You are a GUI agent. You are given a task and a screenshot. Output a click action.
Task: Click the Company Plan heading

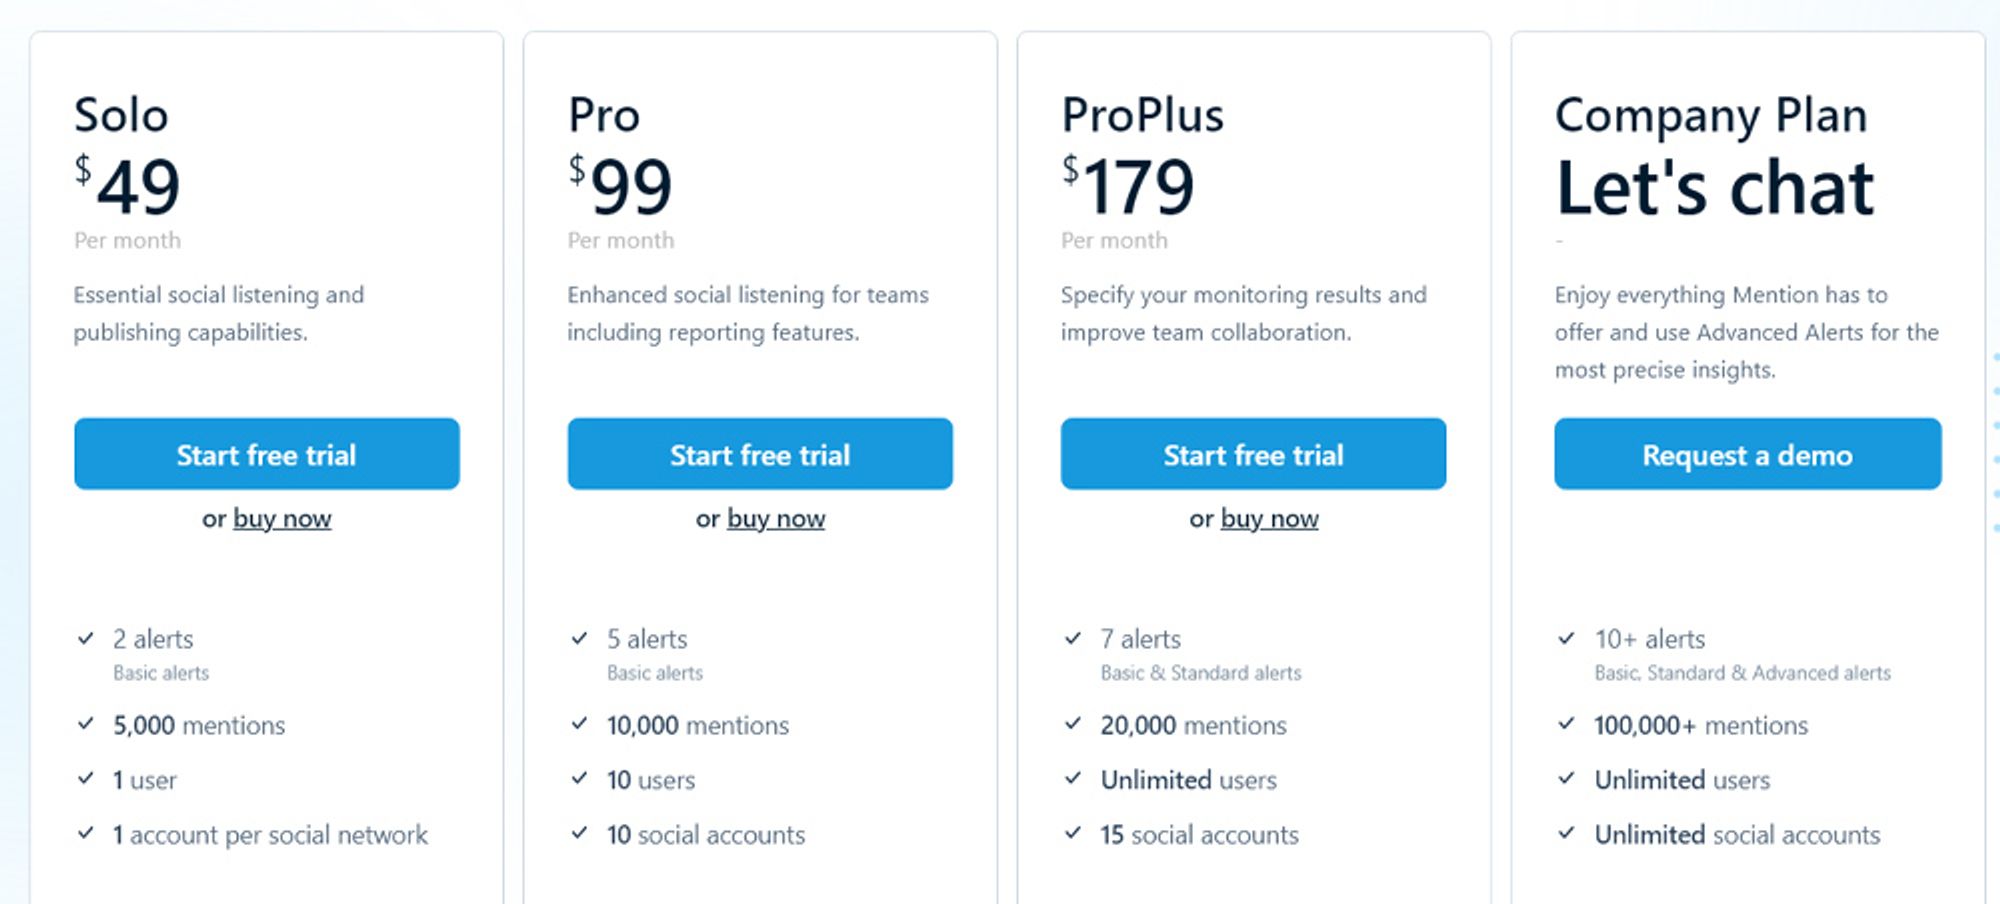tap(1711, 116)
